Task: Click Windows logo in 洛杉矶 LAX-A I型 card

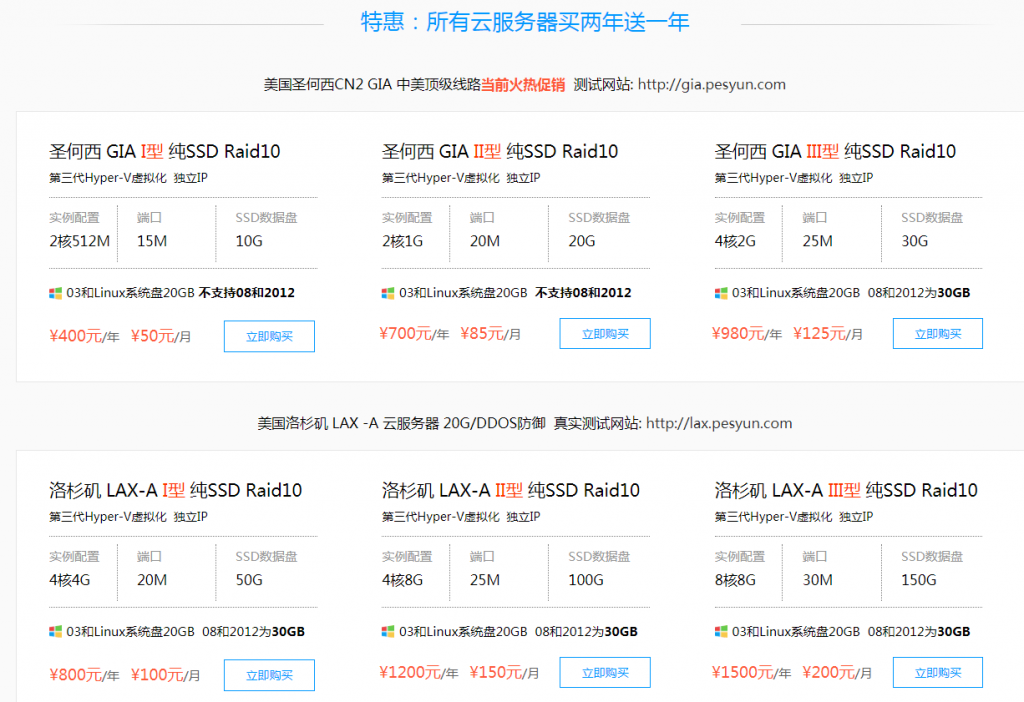Action: [x=56, y=632]
